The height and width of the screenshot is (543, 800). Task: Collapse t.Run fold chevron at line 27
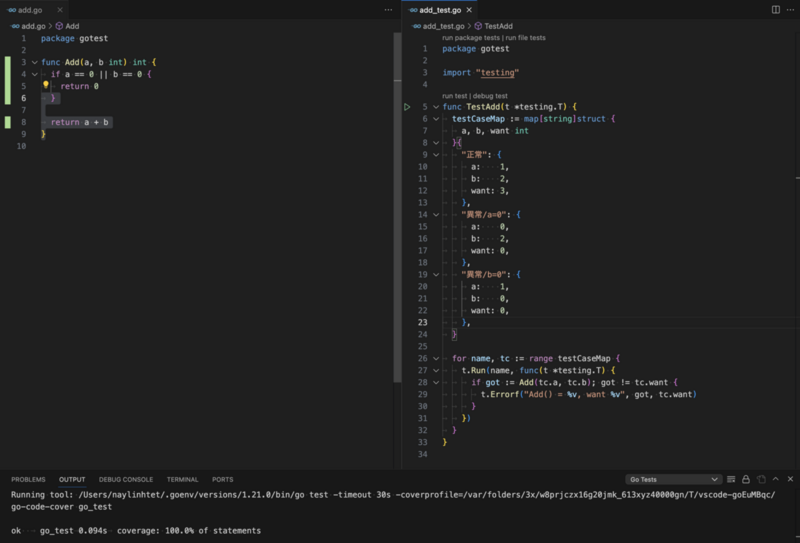[x=436, y=371]
